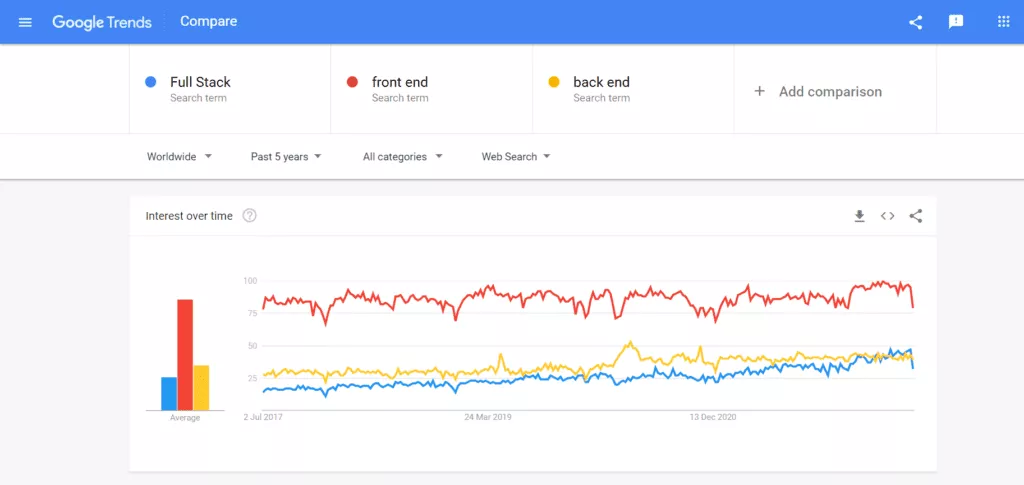Click the embed code icon
Image resolution: width=1024 pixels, height=485 pixels.
pyautogui.click(x=887, y=216)
